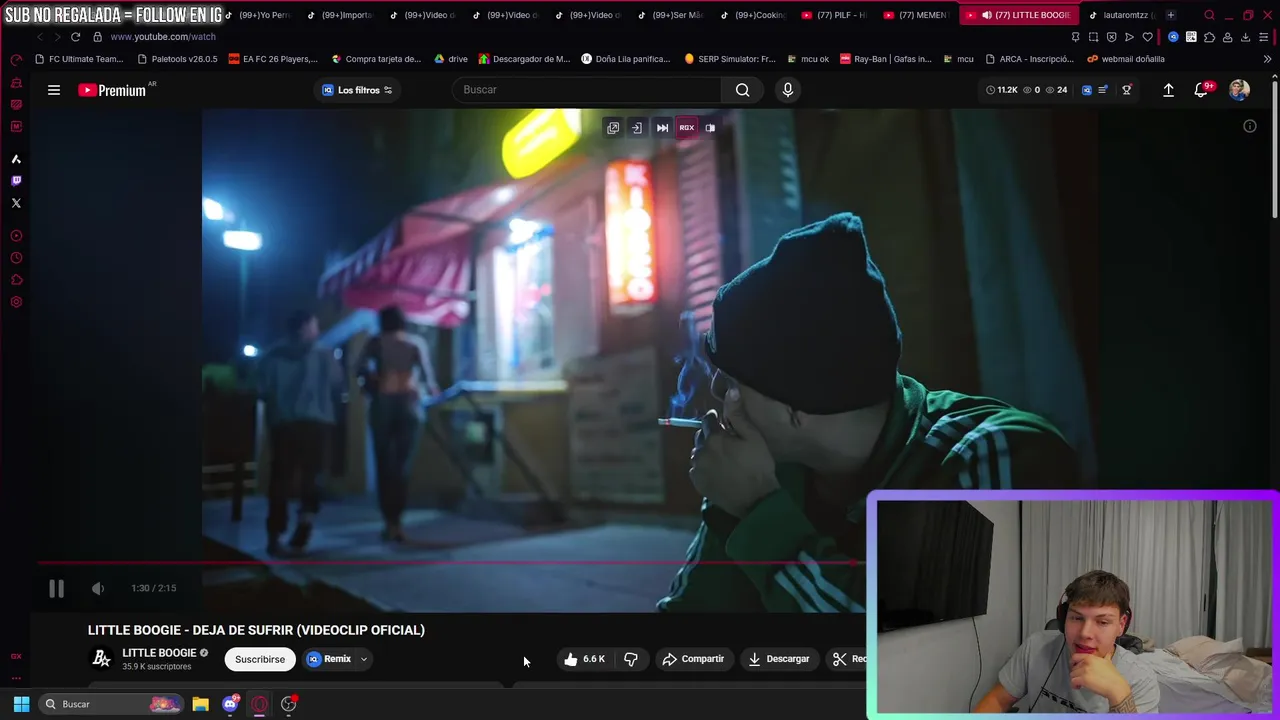
Task: Click the 11.2K clock stat
Action: click(1001, 90)
